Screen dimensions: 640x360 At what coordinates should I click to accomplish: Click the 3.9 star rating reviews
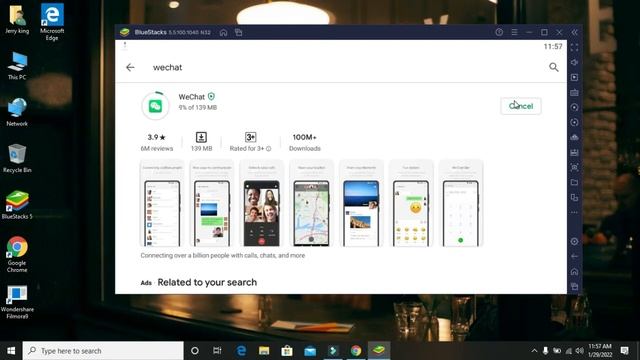[157, 142]
